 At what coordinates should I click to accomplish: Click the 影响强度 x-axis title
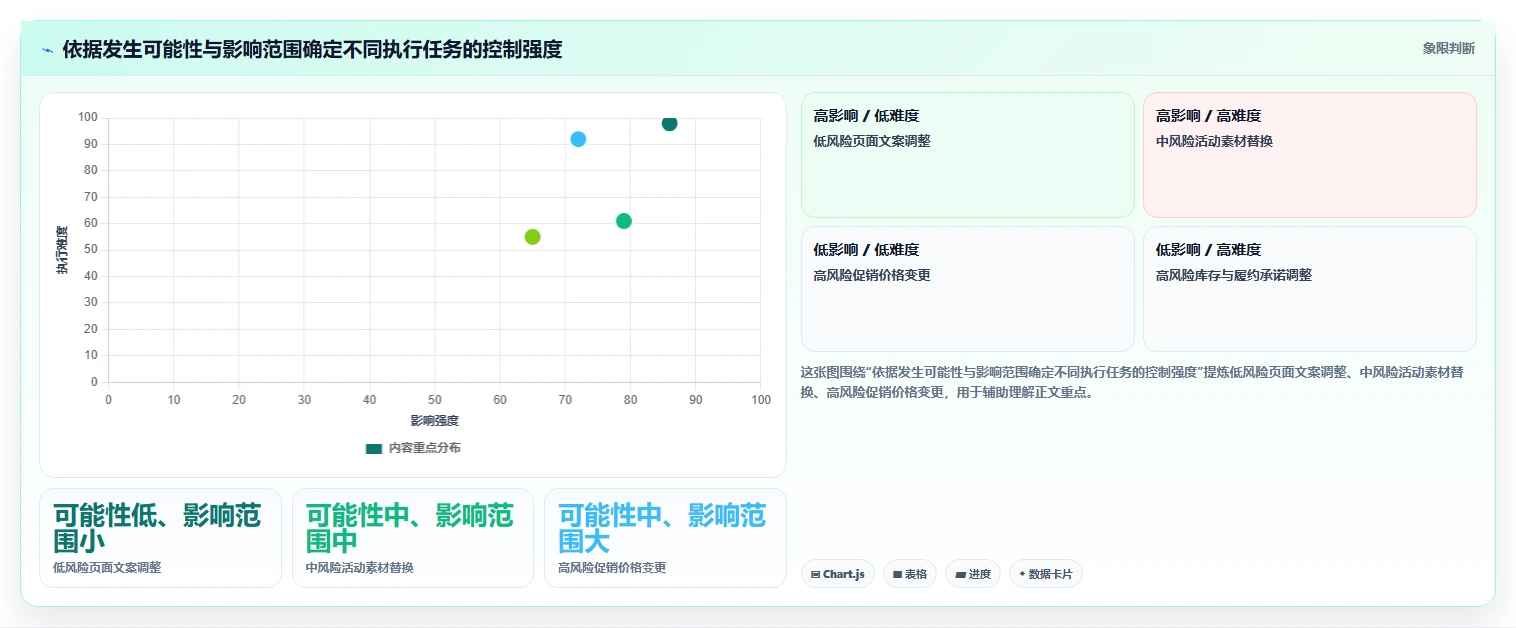coord(434,421)
